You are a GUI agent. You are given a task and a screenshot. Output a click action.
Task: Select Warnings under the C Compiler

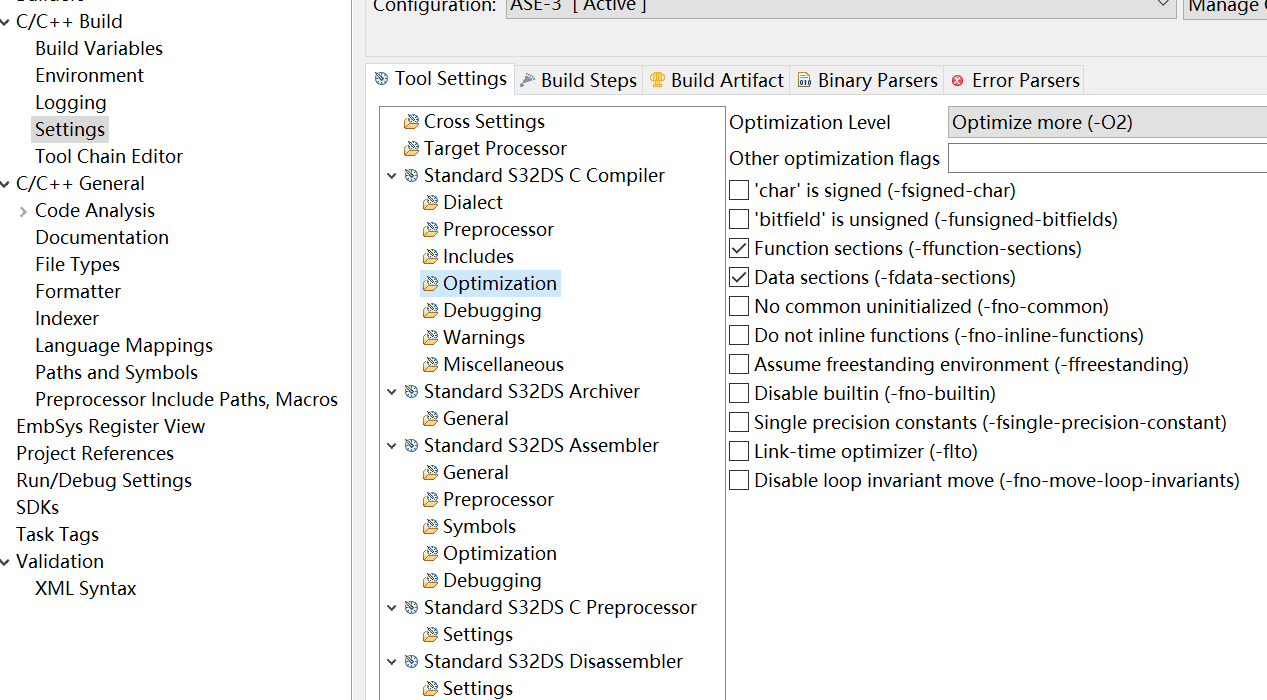point(484,338)
